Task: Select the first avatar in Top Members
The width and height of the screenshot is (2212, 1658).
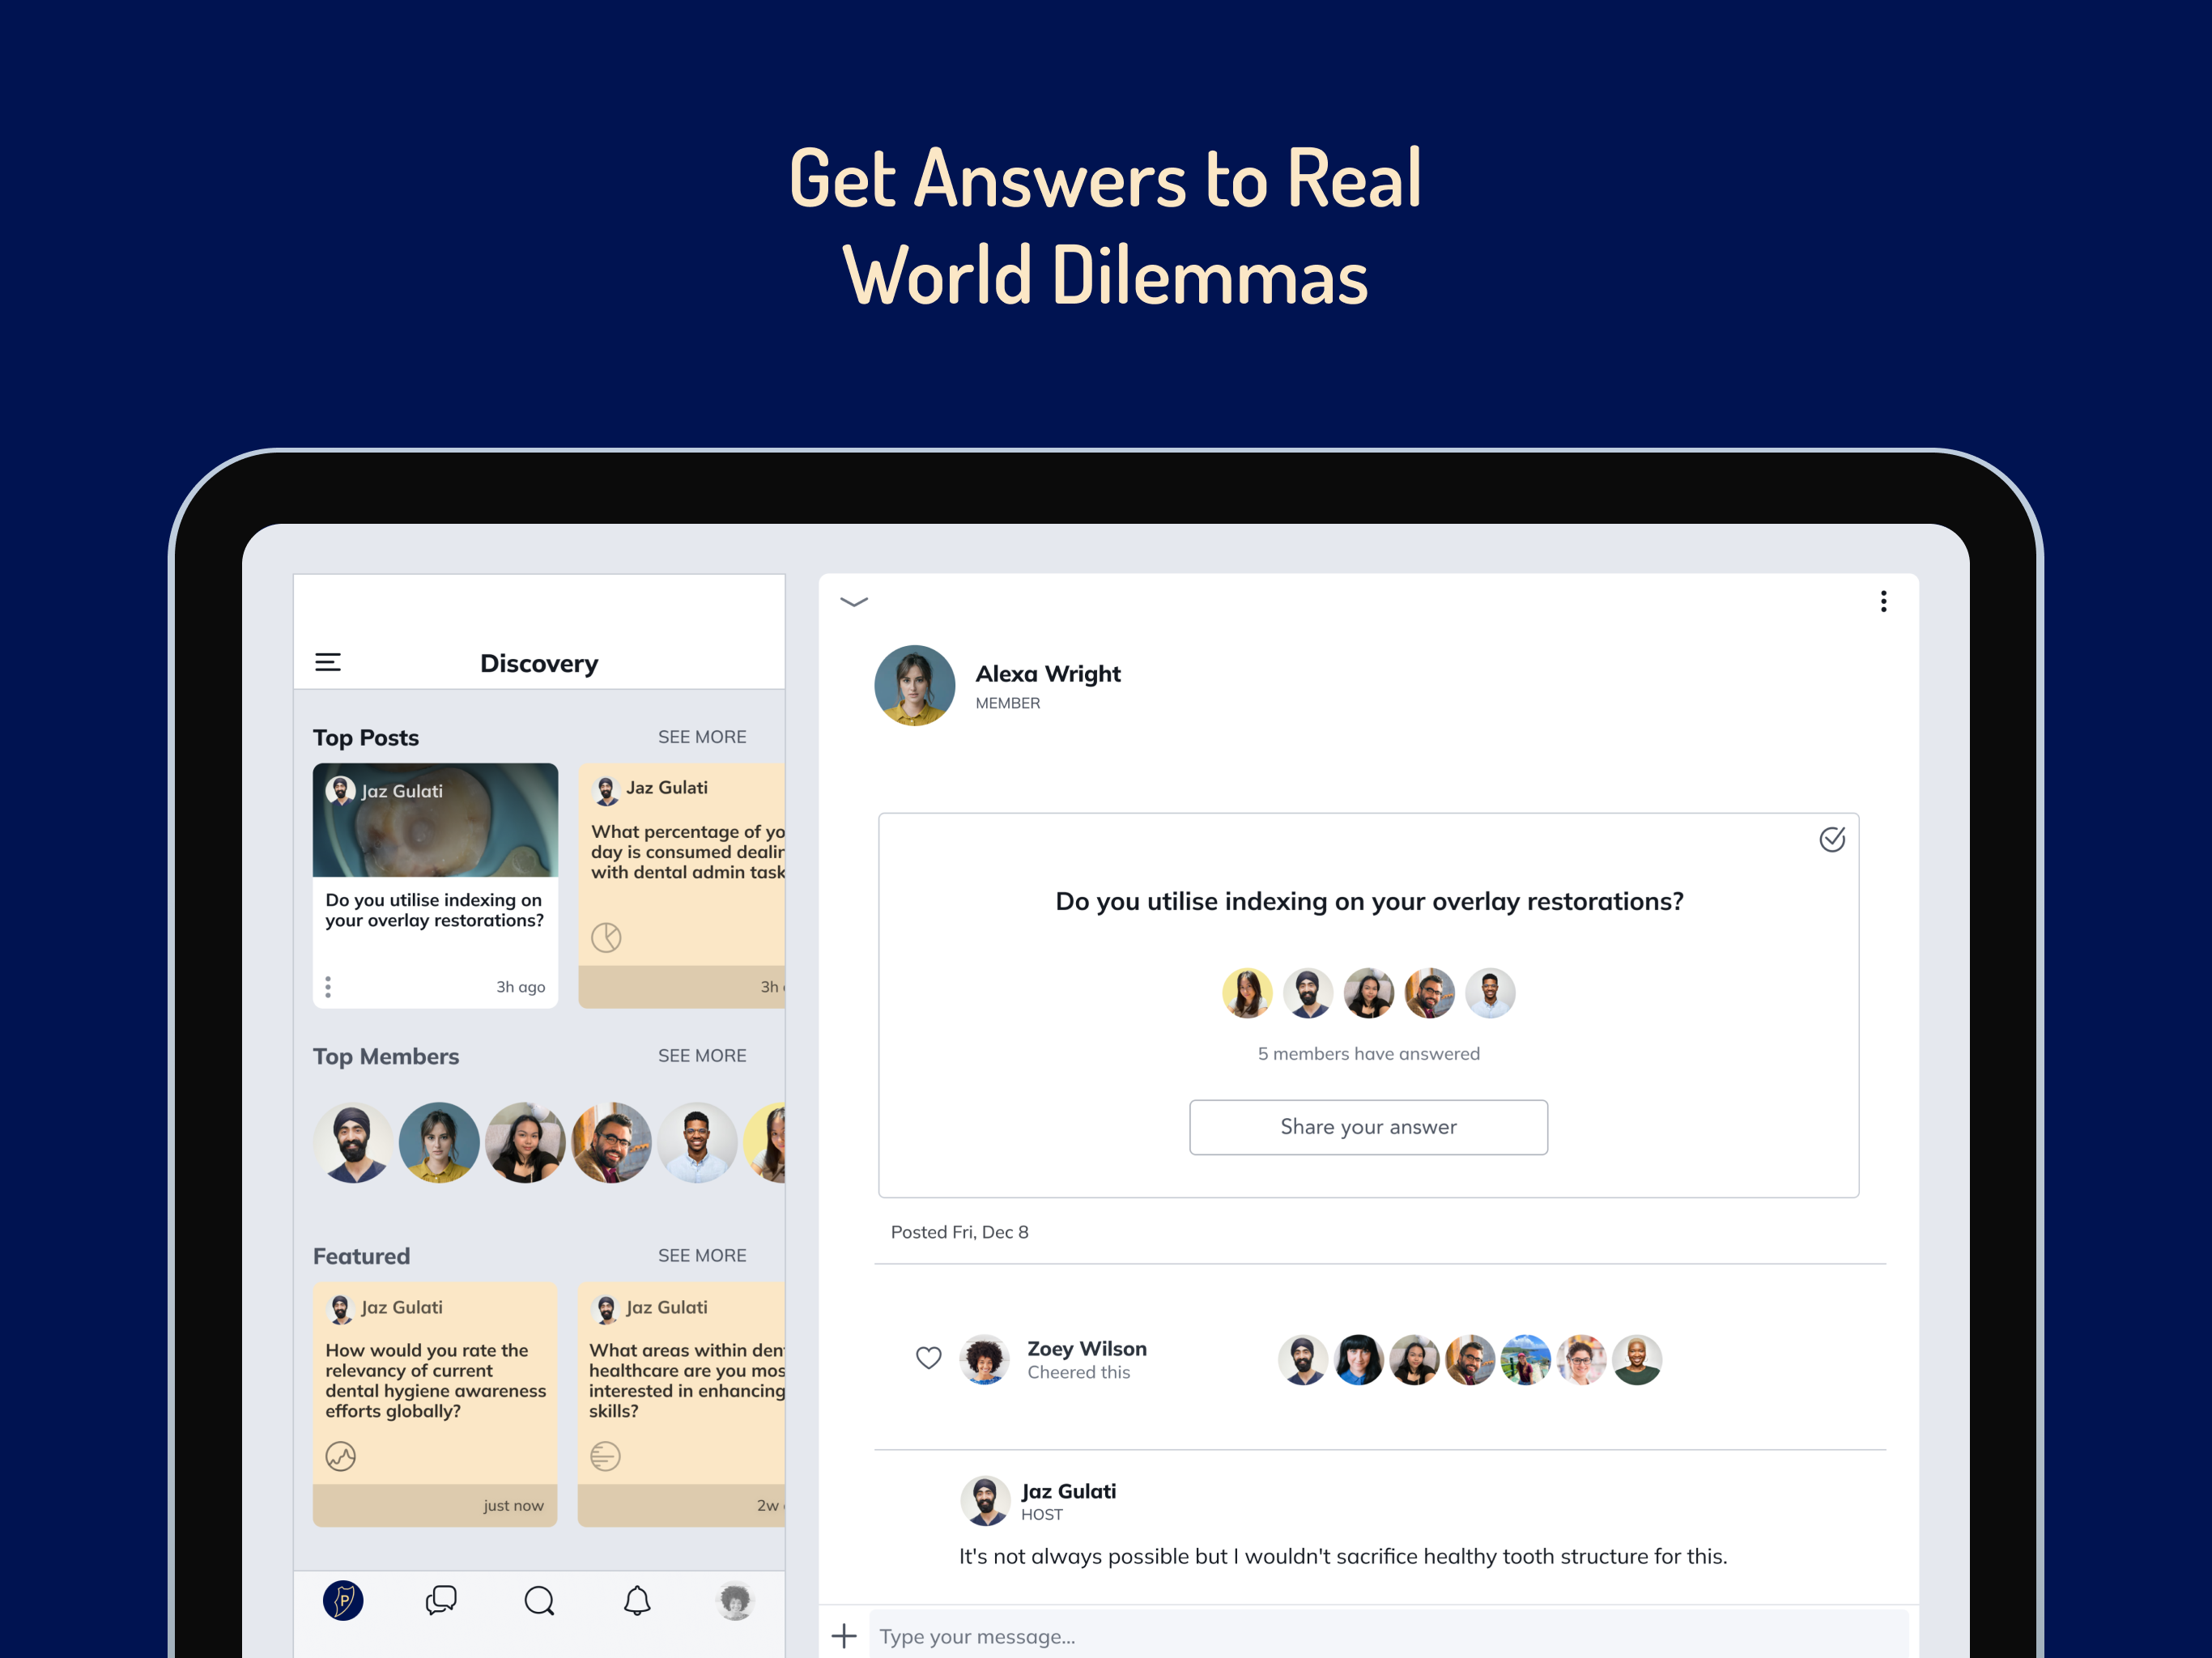Action: [353, 1142]
